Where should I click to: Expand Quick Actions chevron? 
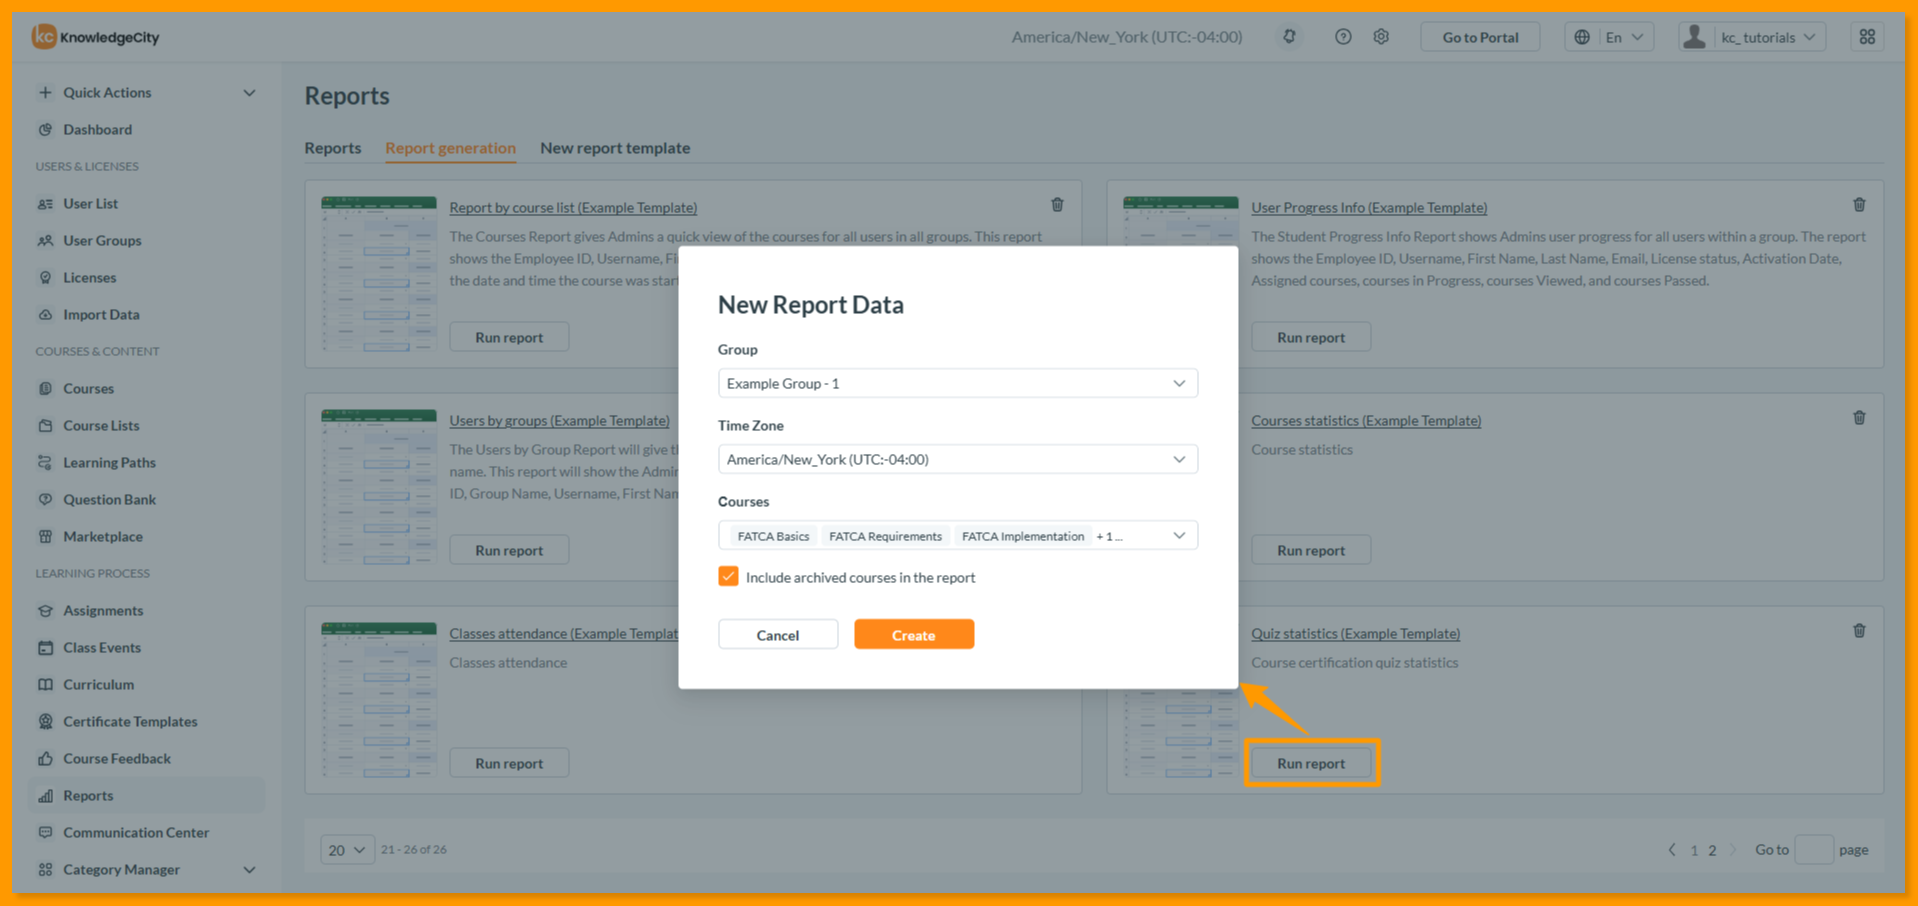249,92
